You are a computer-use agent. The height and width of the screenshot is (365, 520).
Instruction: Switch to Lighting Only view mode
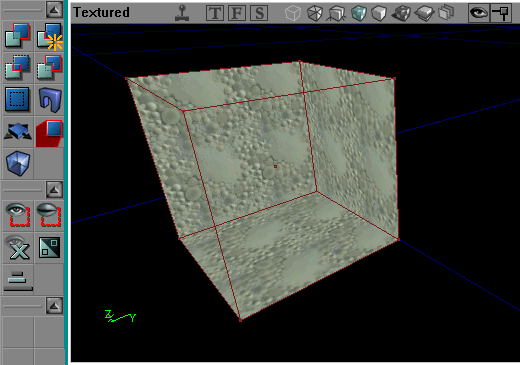click(x=446, y=13)
